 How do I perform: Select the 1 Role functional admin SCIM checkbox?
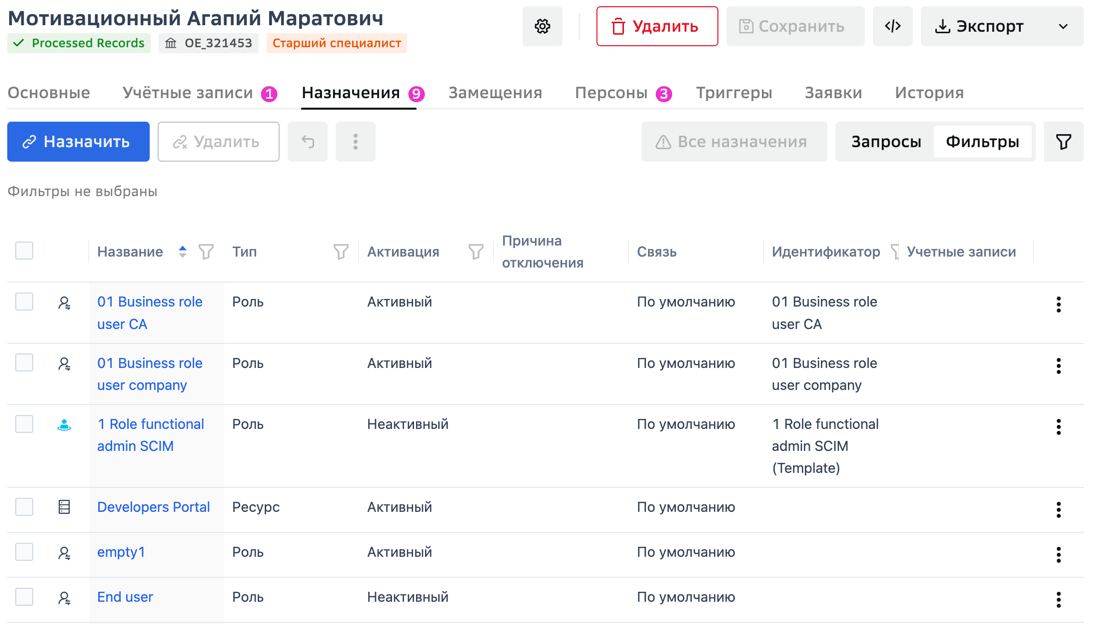coord(24,424)
